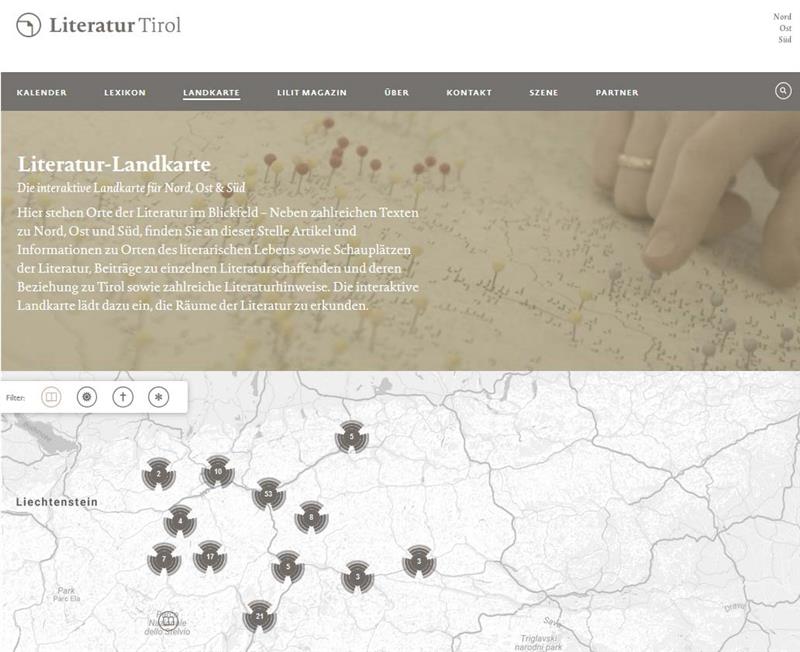Click the single book marker near Stelvio
The image size is (800, 652).
[169, 620]
